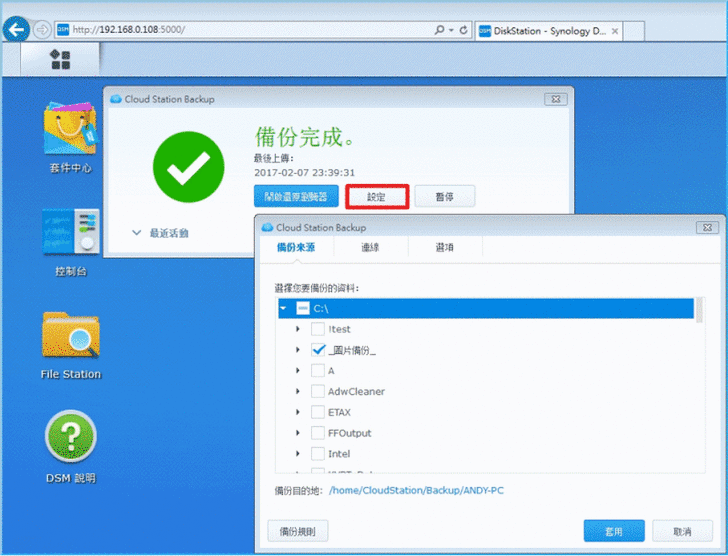The image size is (728, 556).
Task: Click the search magnifier in address bar
Action: [x=439, y=30]
